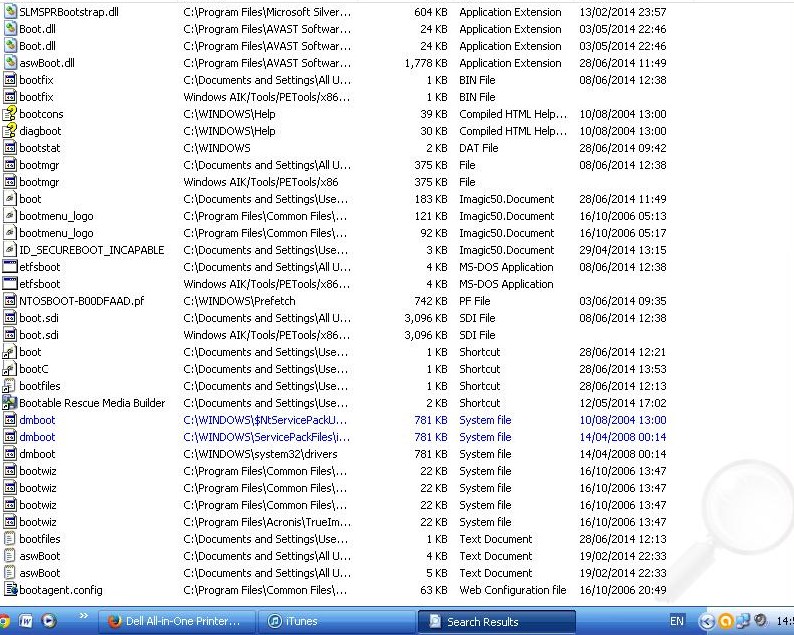Select file name 'aswBoot.dll'
The width and height of the screenshot is (794, 635).
point(47,63)
